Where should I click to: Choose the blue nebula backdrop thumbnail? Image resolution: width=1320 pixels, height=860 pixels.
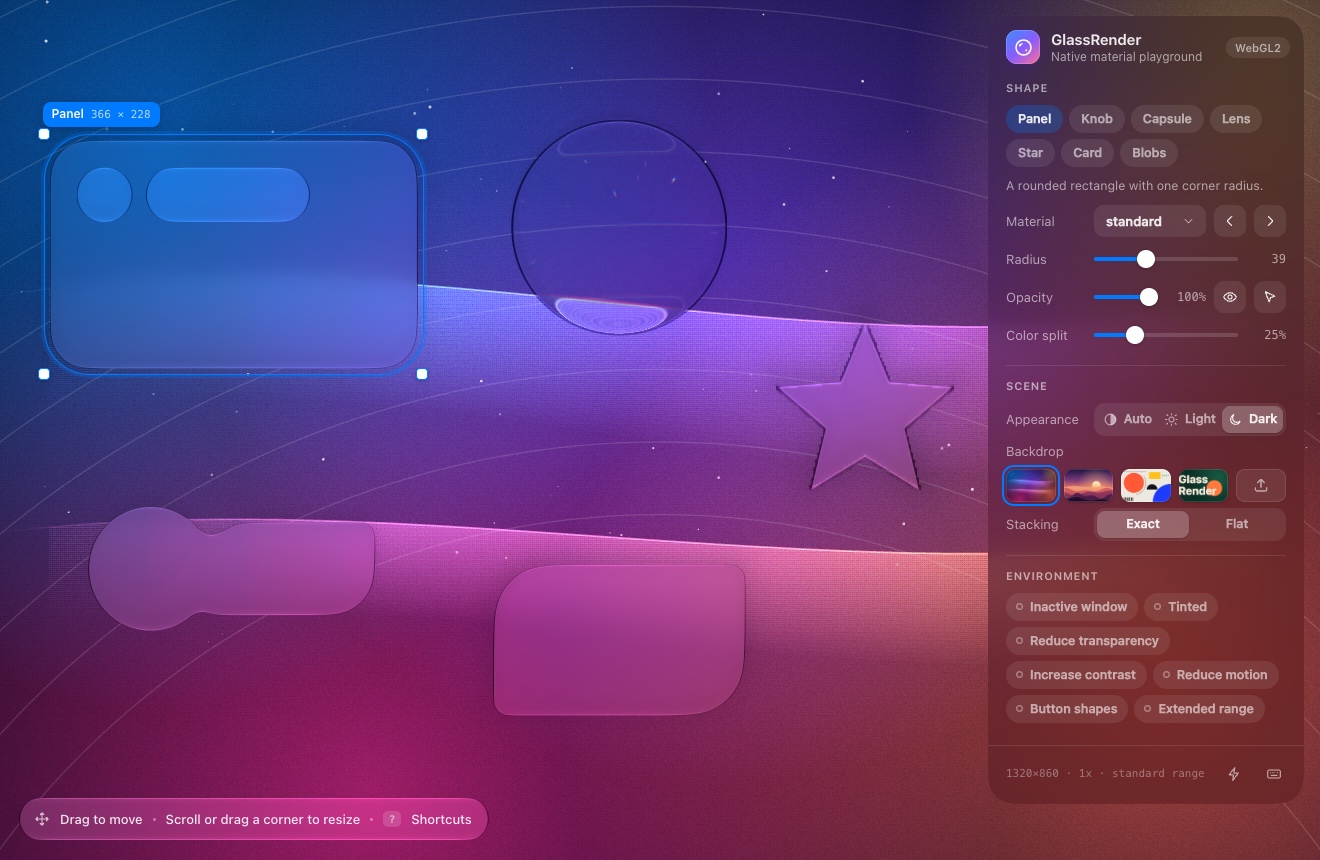[1031, 485]
